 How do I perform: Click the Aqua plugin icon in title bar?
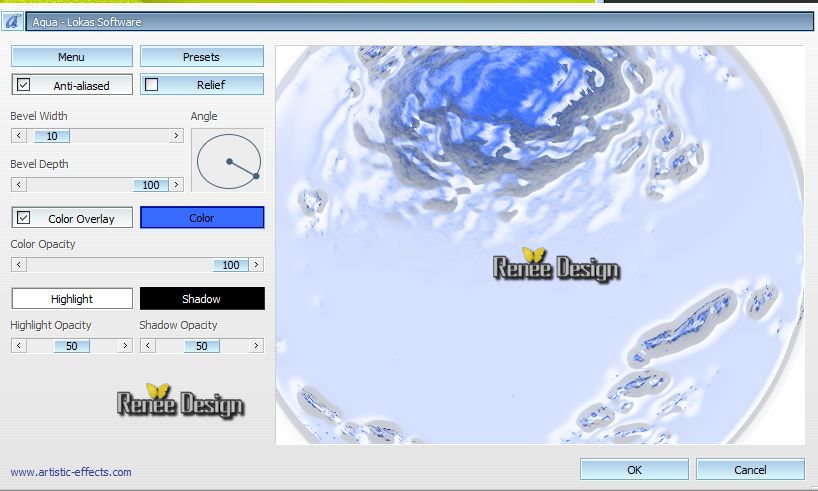tap(12, 21)
